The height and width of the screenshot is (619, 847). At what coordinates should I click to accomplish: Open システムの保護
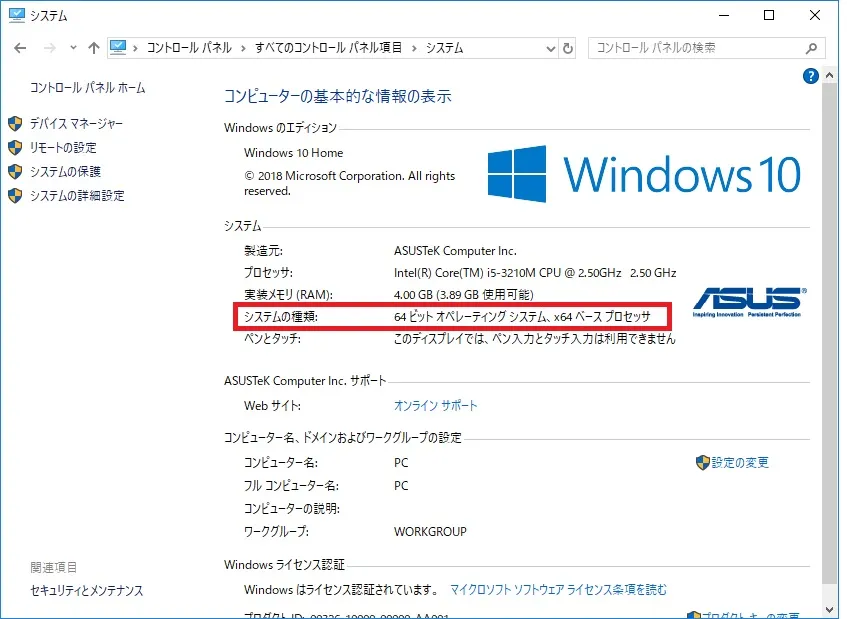[65, 172]
